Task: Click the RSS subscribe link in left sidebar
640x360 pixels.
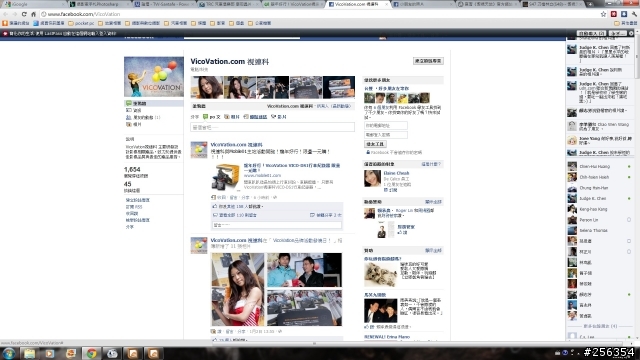Action: tap(134, 207)
